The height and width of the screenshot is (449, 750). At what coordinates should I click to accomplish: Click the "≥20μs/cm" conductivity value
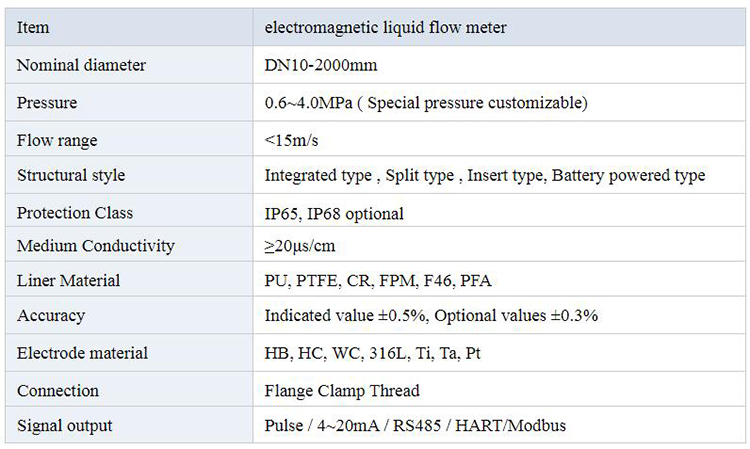(x=300, y=246)
